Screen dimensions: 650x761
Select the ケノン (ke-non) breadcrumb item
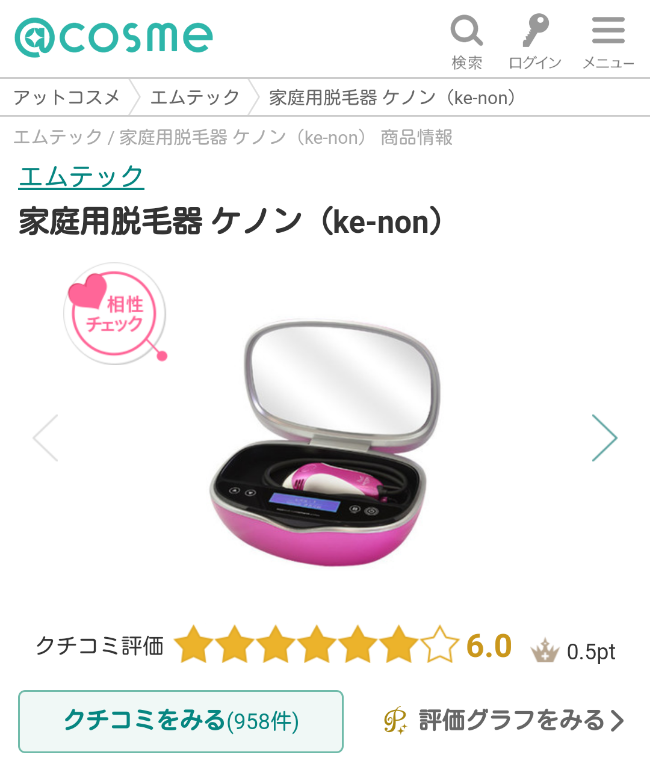coord(392,97)
